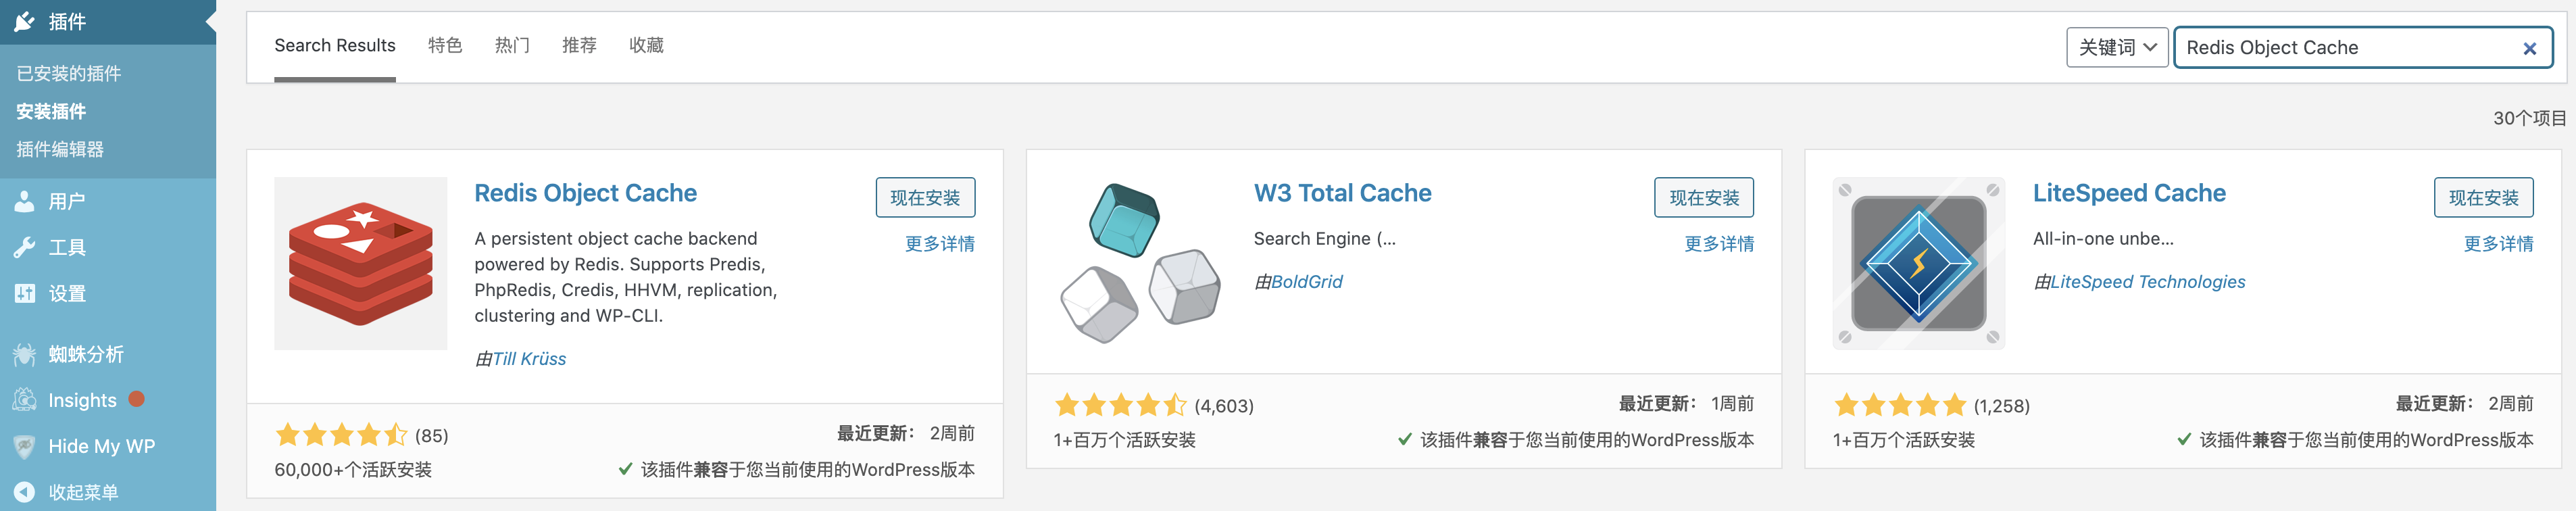
Task: Collapse the menu using arrow icon
Action: [x=25, y=492]
